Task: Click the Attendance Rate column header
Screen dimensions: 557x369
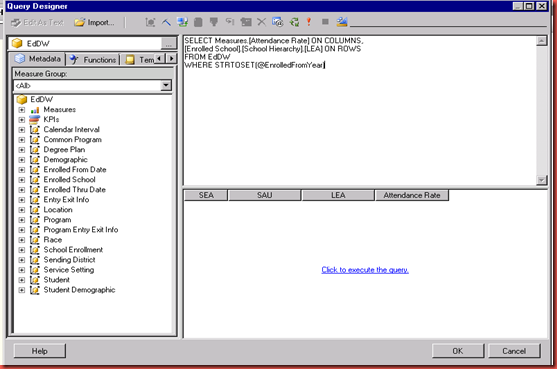Action: (412, 195)
